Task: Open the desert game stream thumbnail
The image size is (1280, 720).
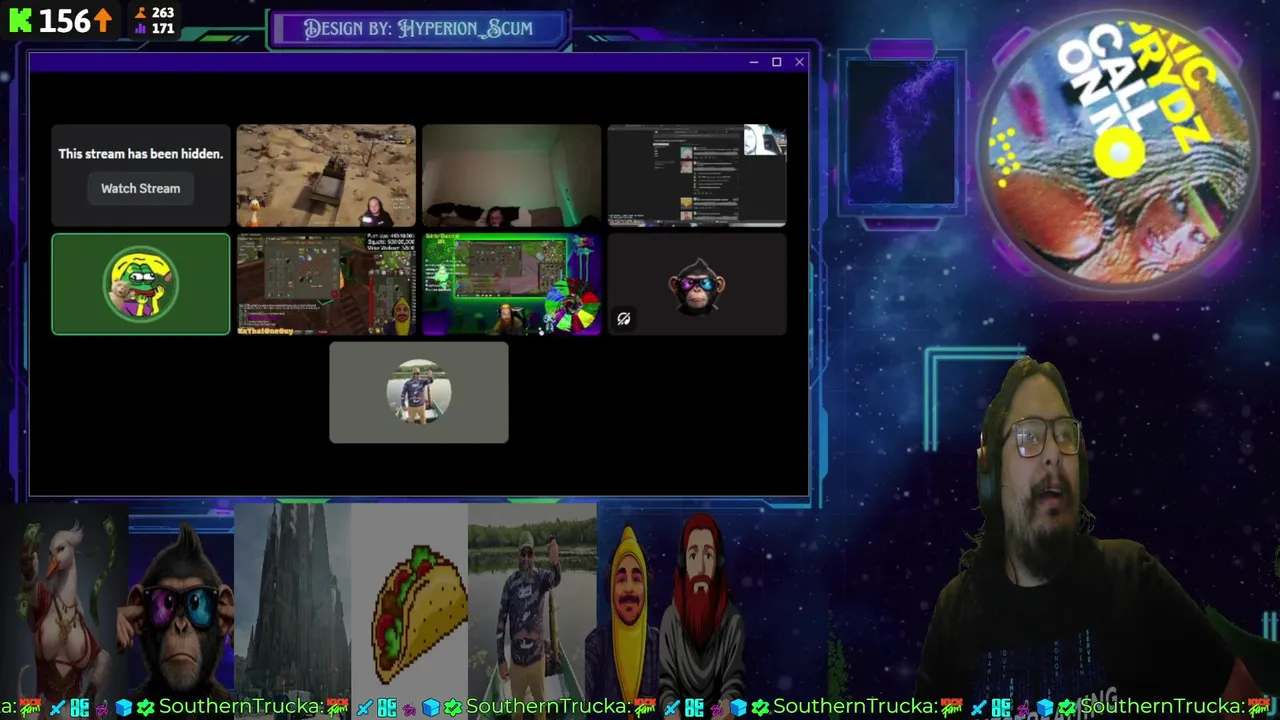Action: point(326,176)
